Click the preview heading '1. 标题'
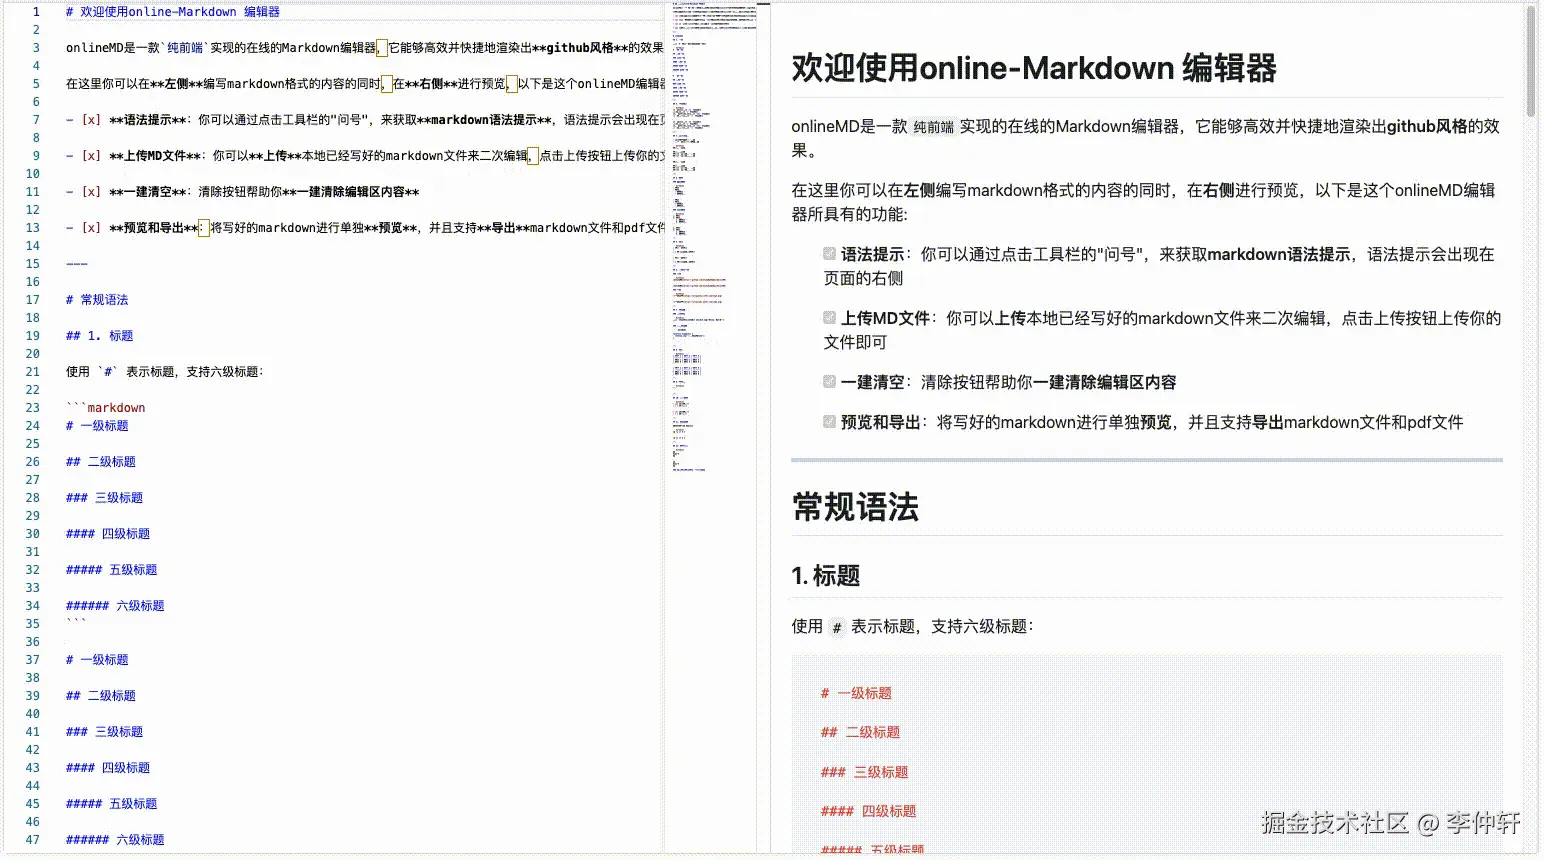Viewport: 1544px width, 860px height. tap(826, 576)
